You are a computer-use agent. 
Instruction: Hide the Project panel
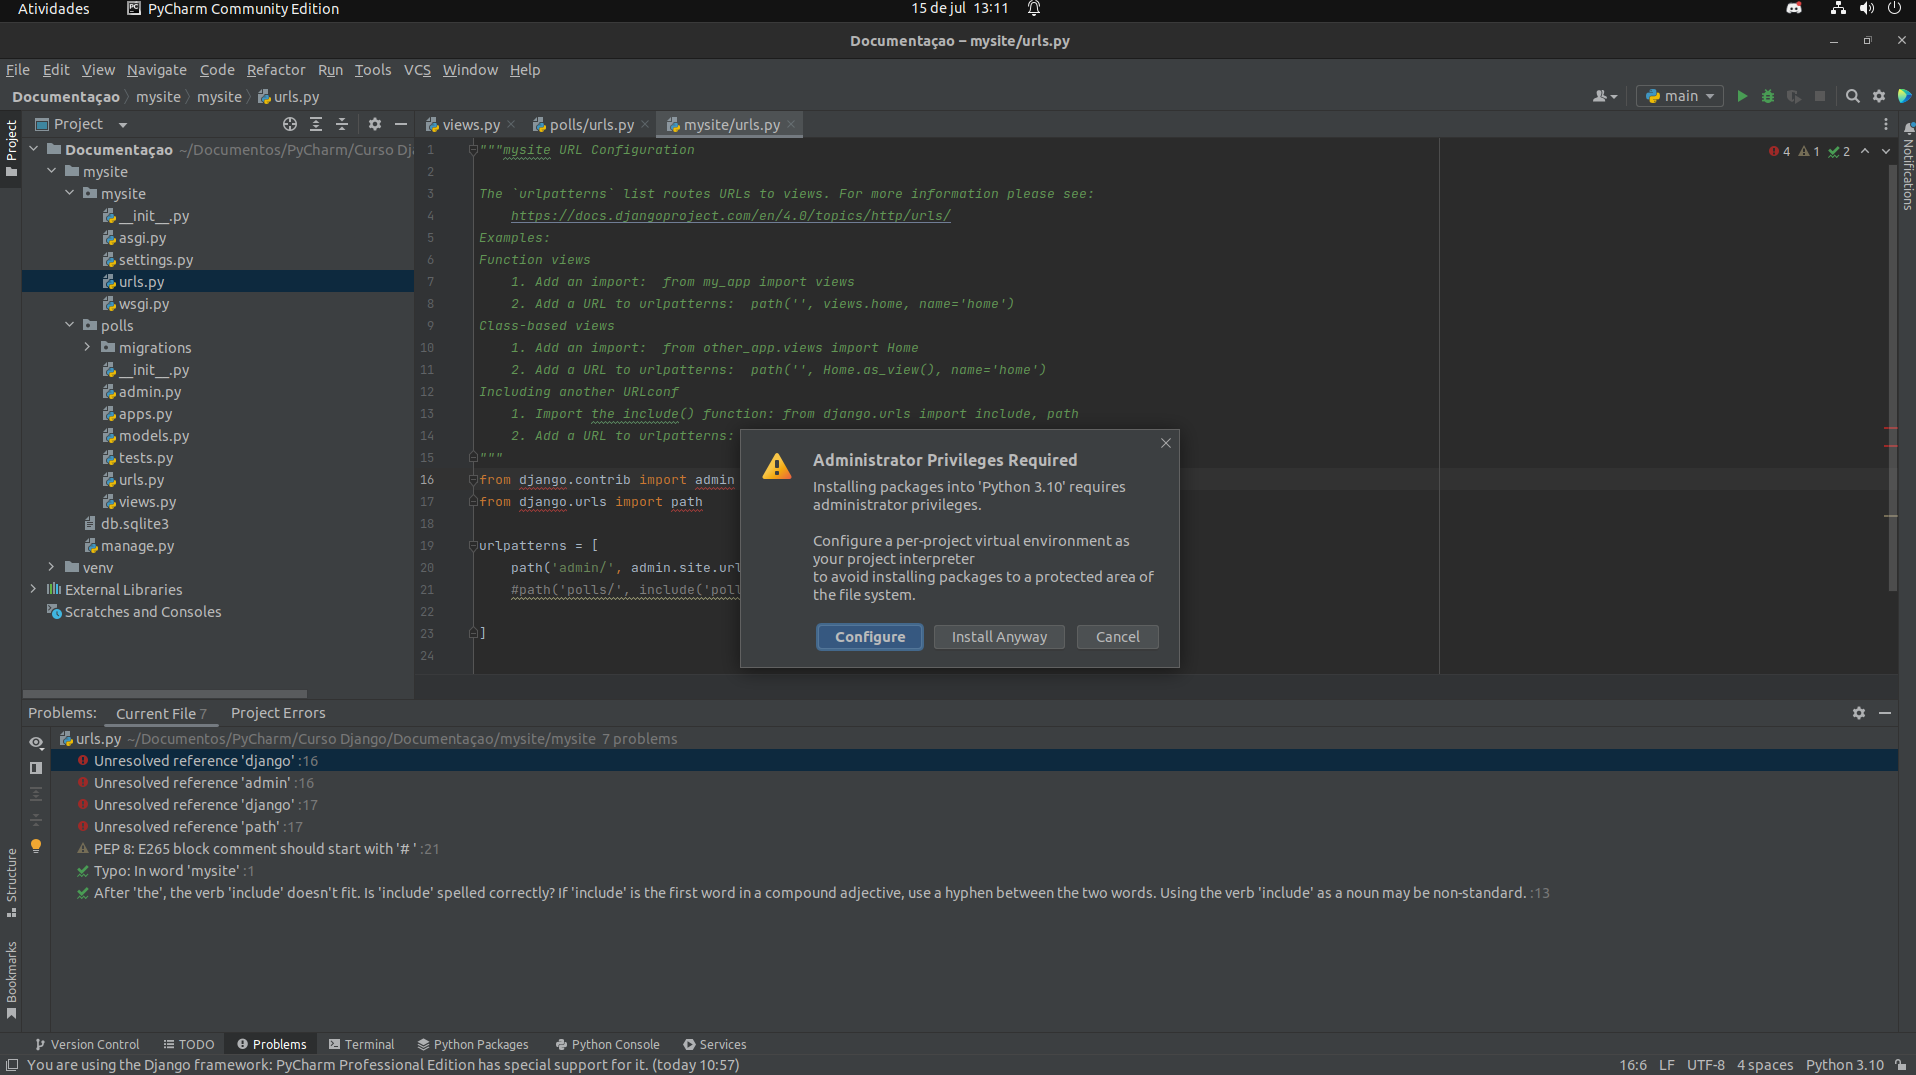point(401,124)
